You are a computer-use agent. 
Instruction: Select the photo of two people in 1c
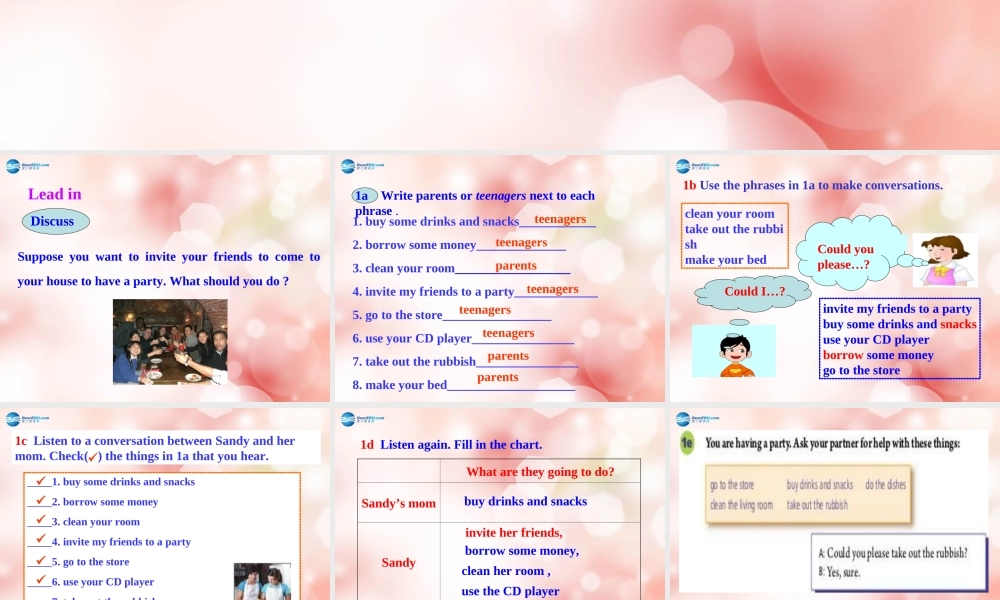pyautogui.click(x=262, y=581)
